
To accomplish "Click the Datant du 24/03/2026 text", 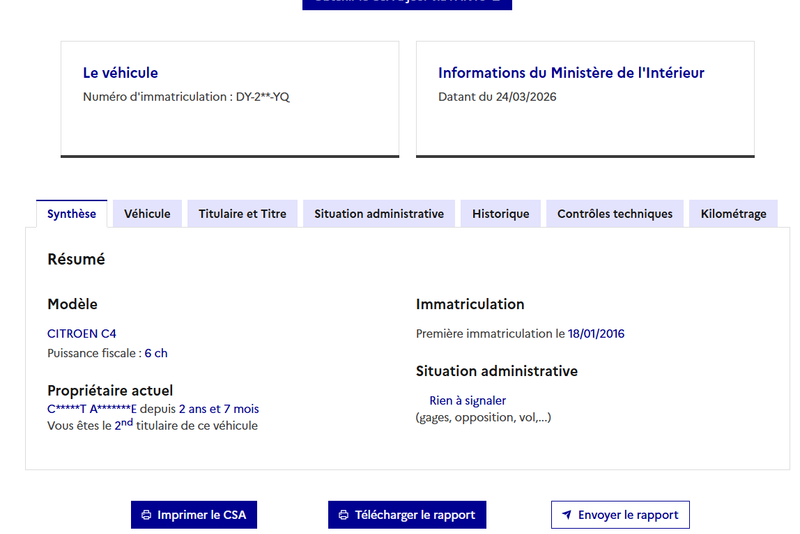I will tap(497, 97).
